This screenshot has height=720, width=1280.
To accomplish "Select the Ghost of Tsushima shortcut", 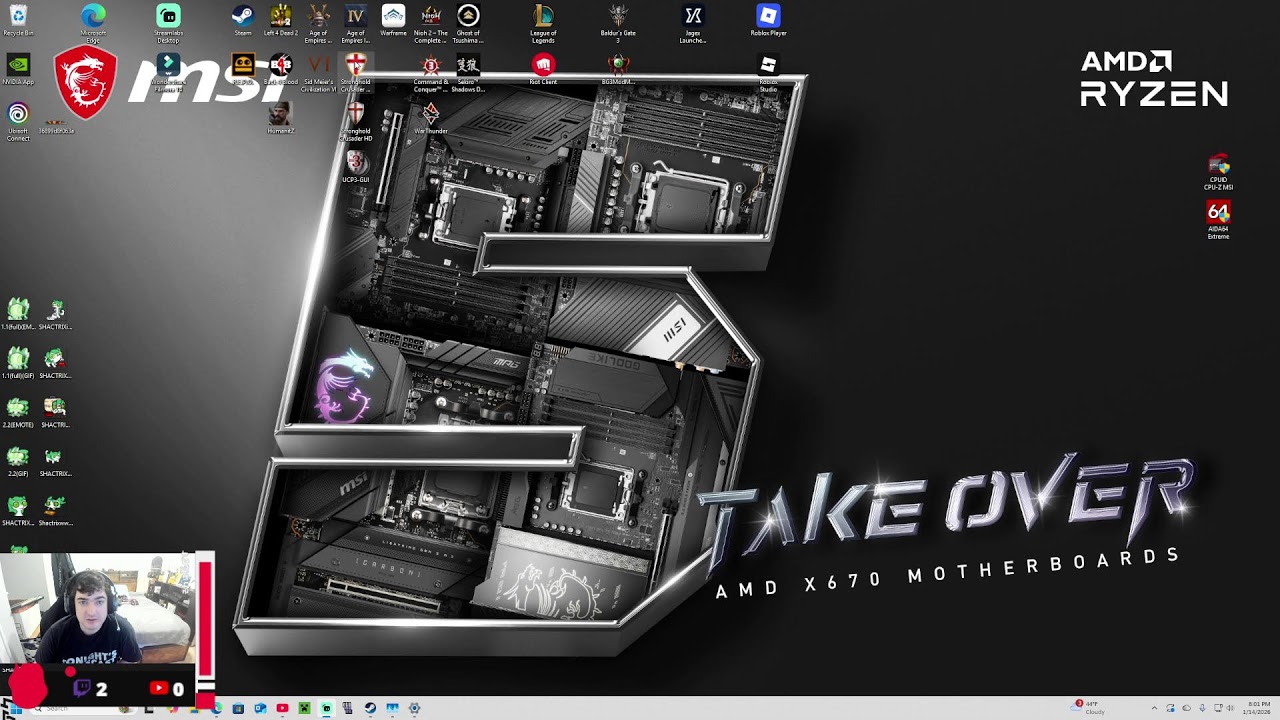I will [468, 23].
